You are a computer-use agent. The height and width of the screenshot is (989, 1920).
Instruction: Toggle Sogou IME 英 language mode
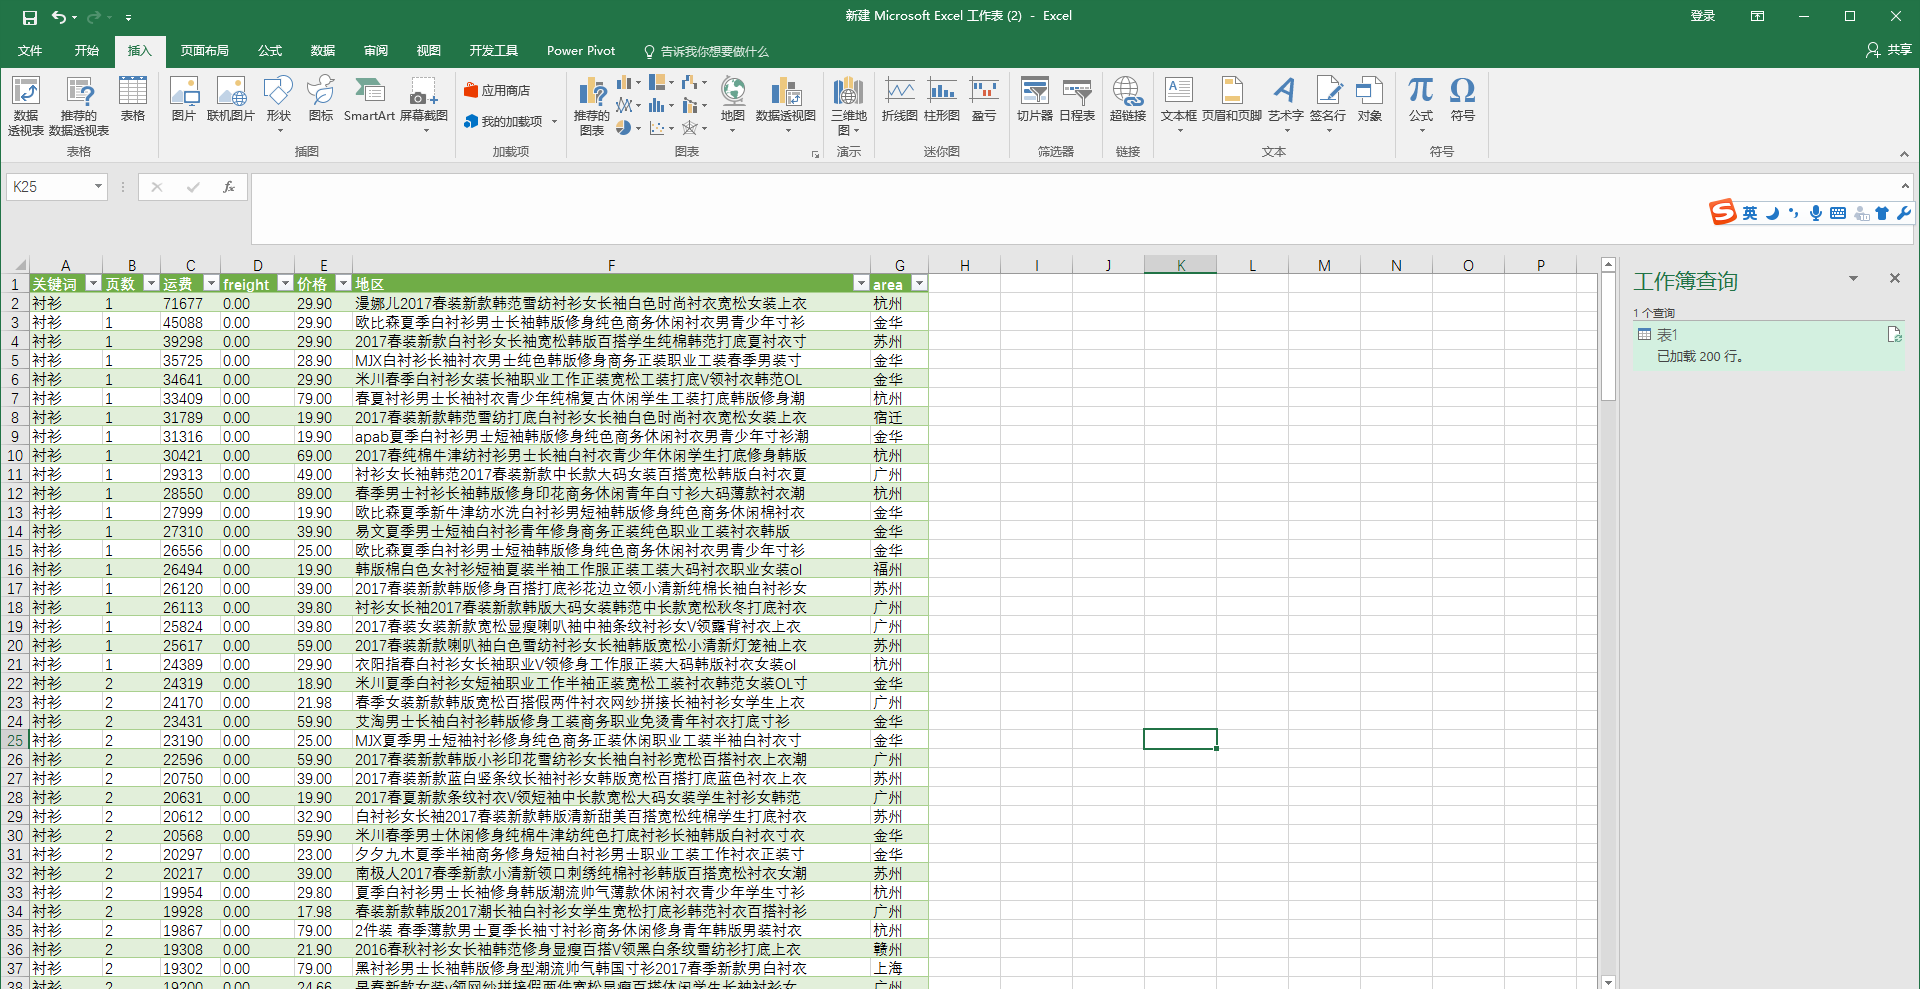pyautogui.click(x=1749, y=213)
